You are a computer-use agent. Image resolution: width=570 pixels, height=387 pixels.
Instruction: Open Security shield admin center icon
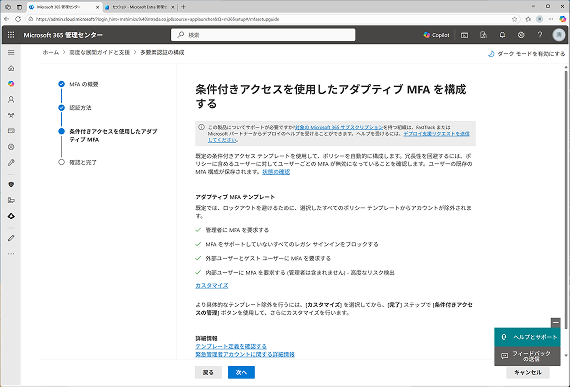click(x=11, y=185)
